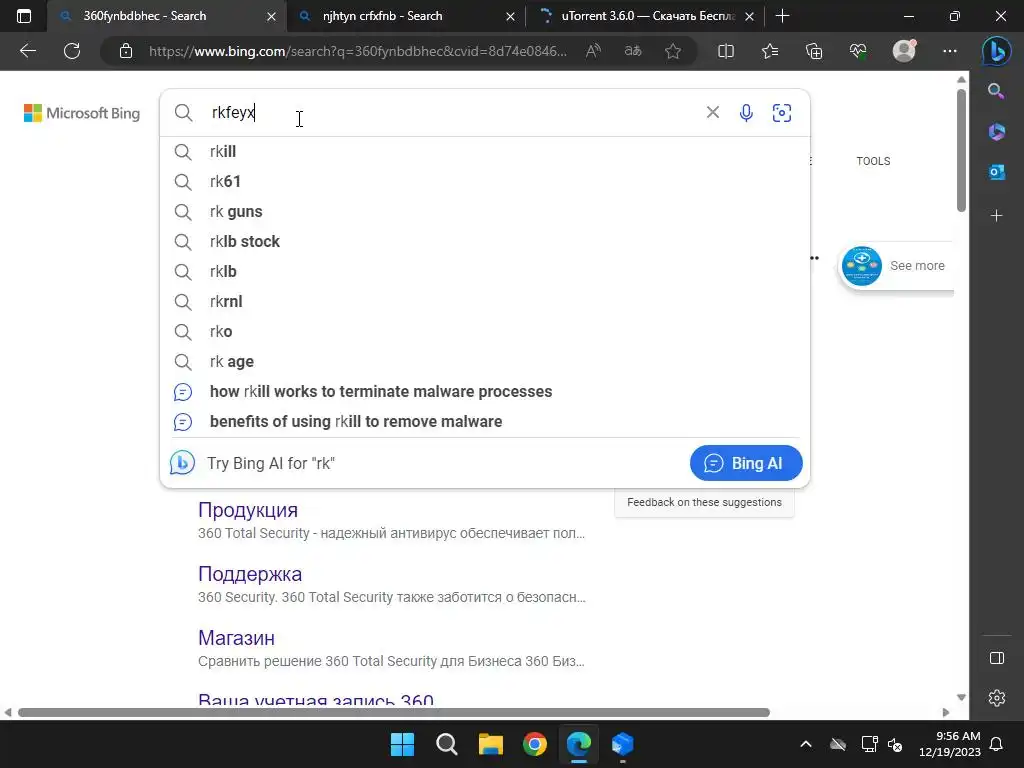Select suggestion rklb stock
The height and width of the screenshot is (768, 1024).
[x=485, y=242]
